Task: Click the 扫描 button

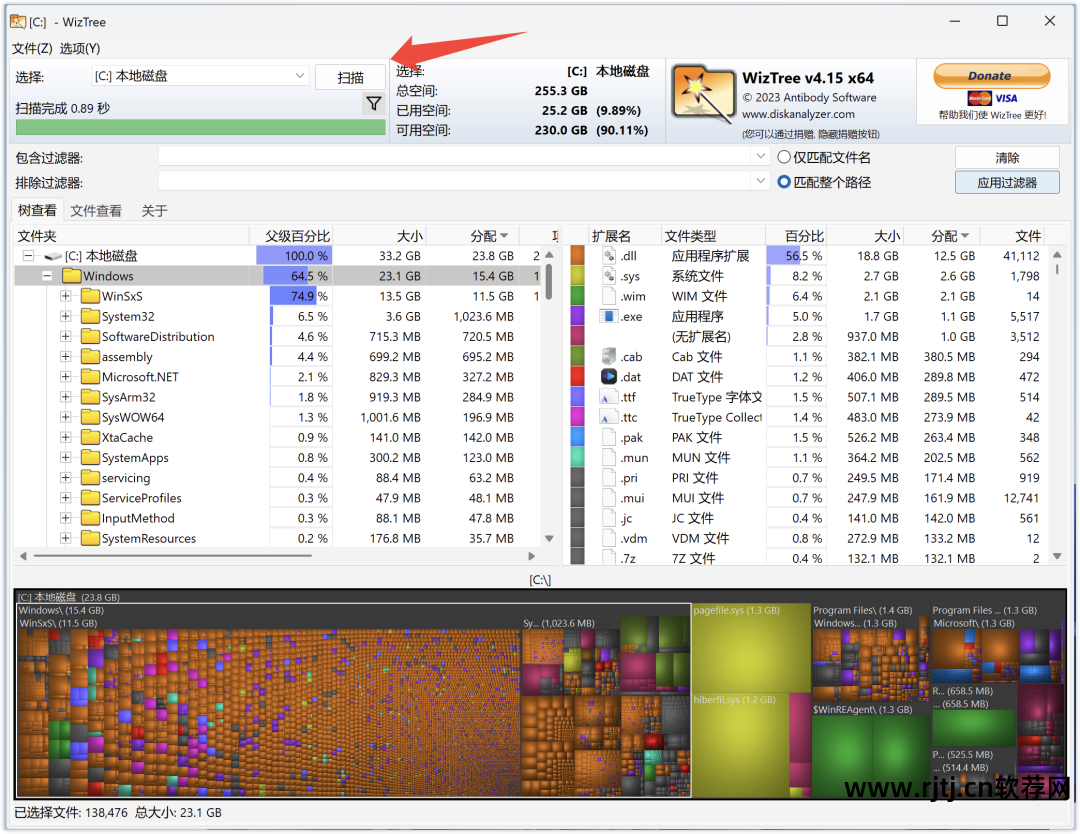Action: [350, 77]
